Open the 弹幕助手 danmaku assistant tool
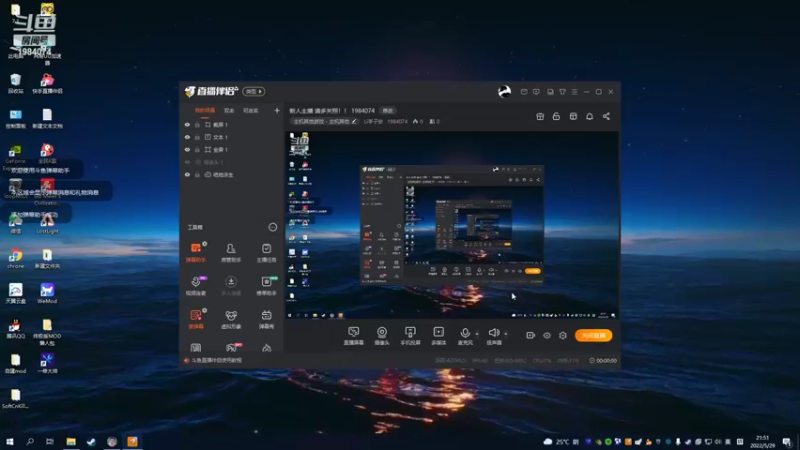Viewport: 800px width, 450px height. 196,252
